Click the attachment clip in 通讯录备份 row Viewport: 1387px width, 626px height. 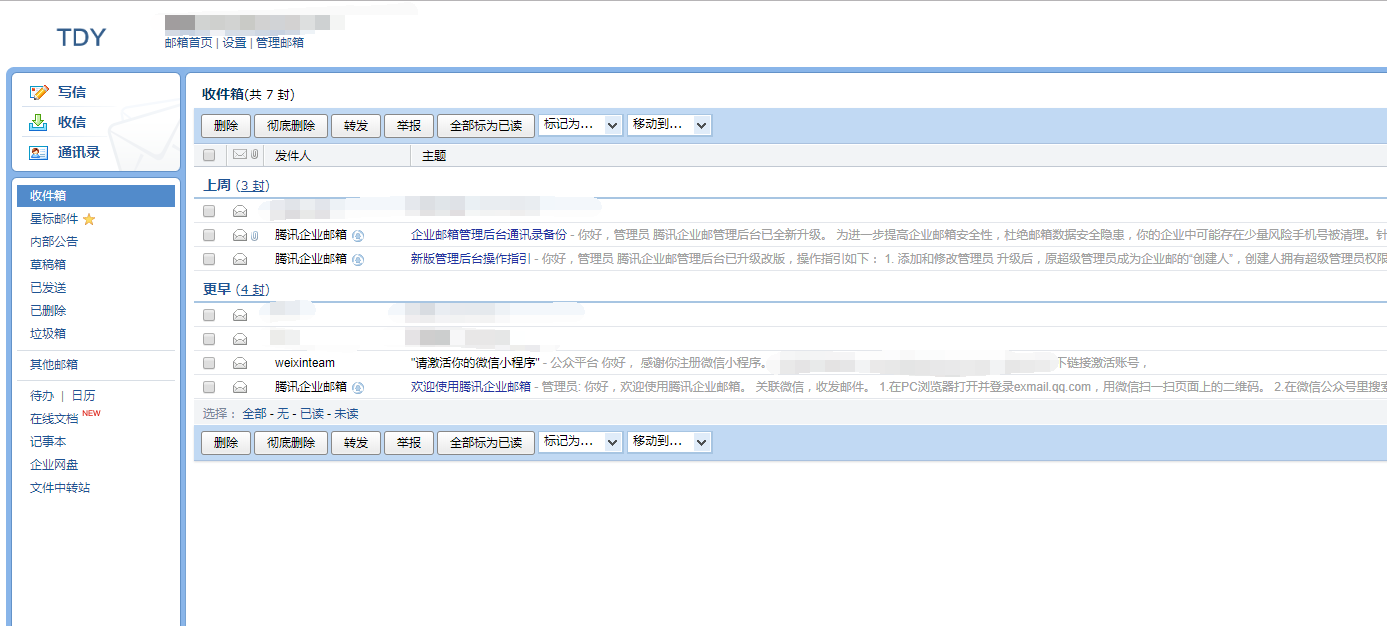254,235
